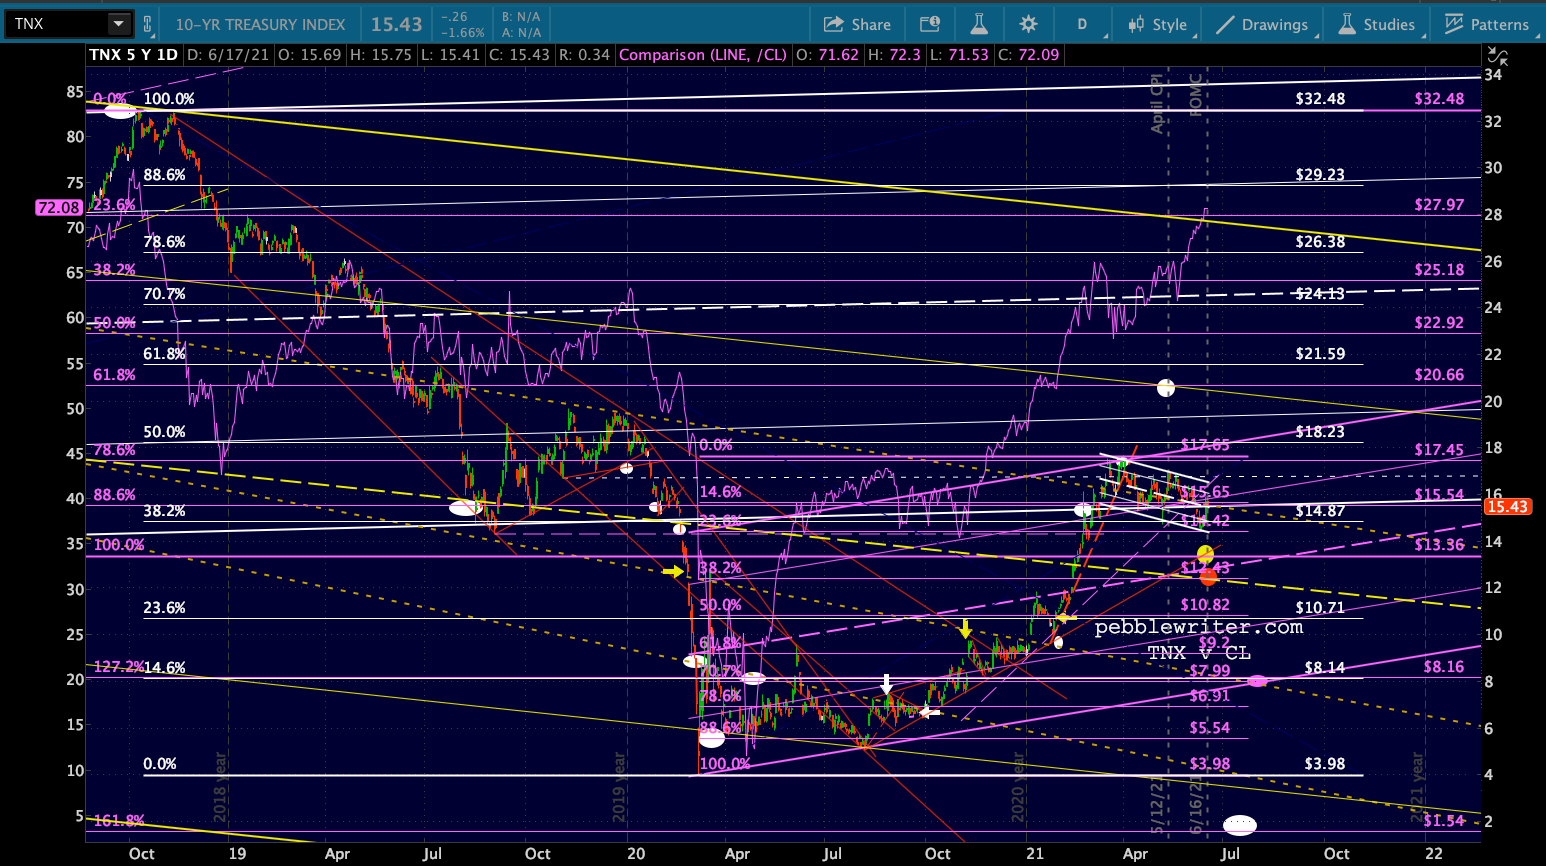The width and height of the screenshot is (1546, 866).
Task: Open chart settings gear icon
Action: [1028, 24]
